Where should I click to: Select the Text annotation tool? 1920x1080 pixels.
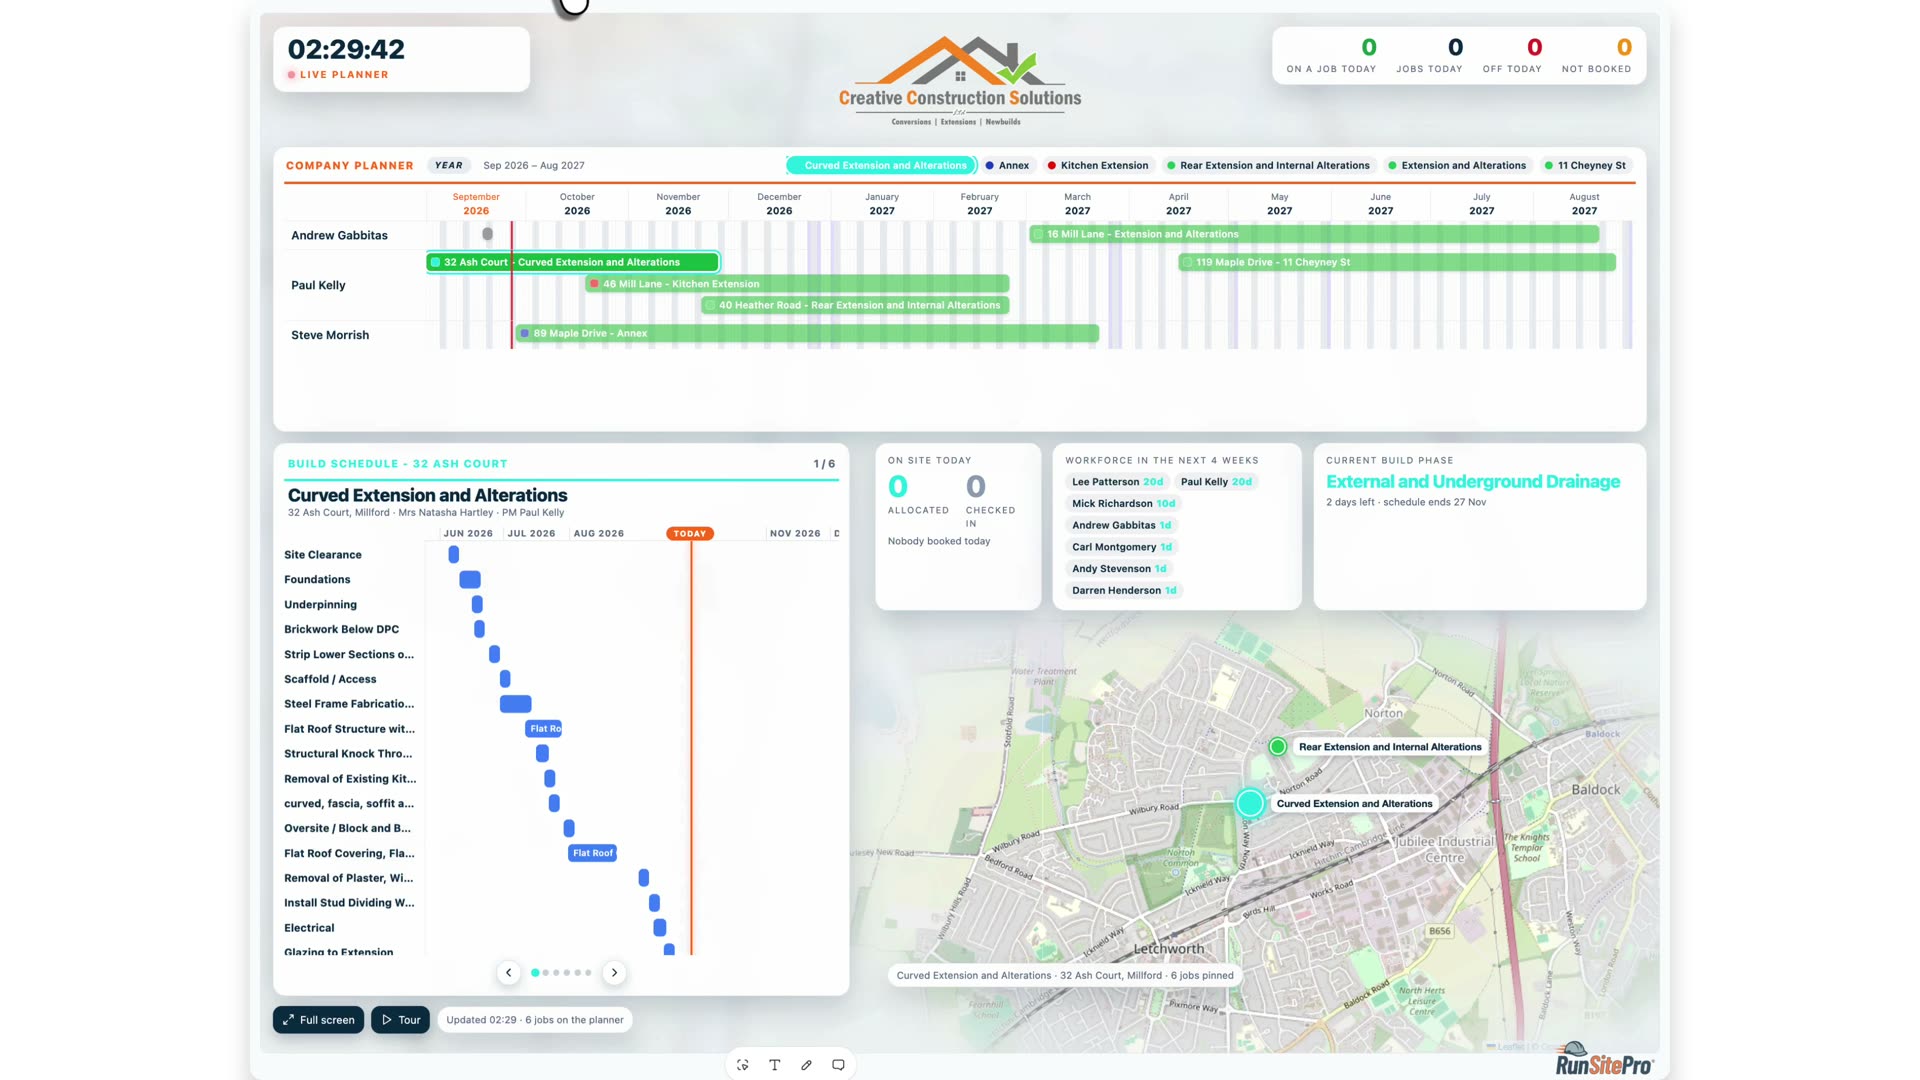pos(774,1065)
